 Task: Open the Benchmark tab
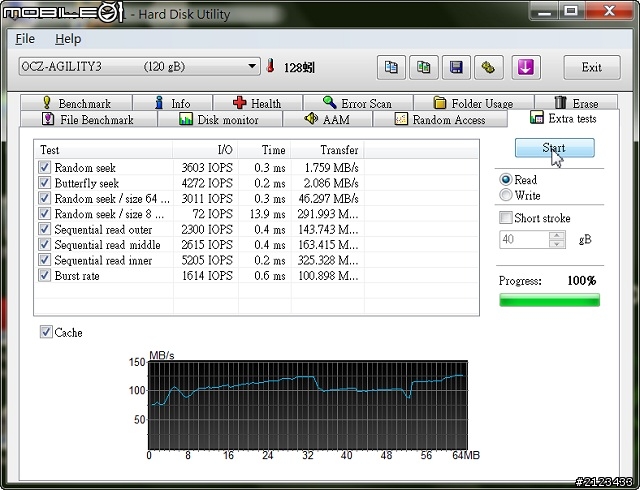tap(76, 103)
